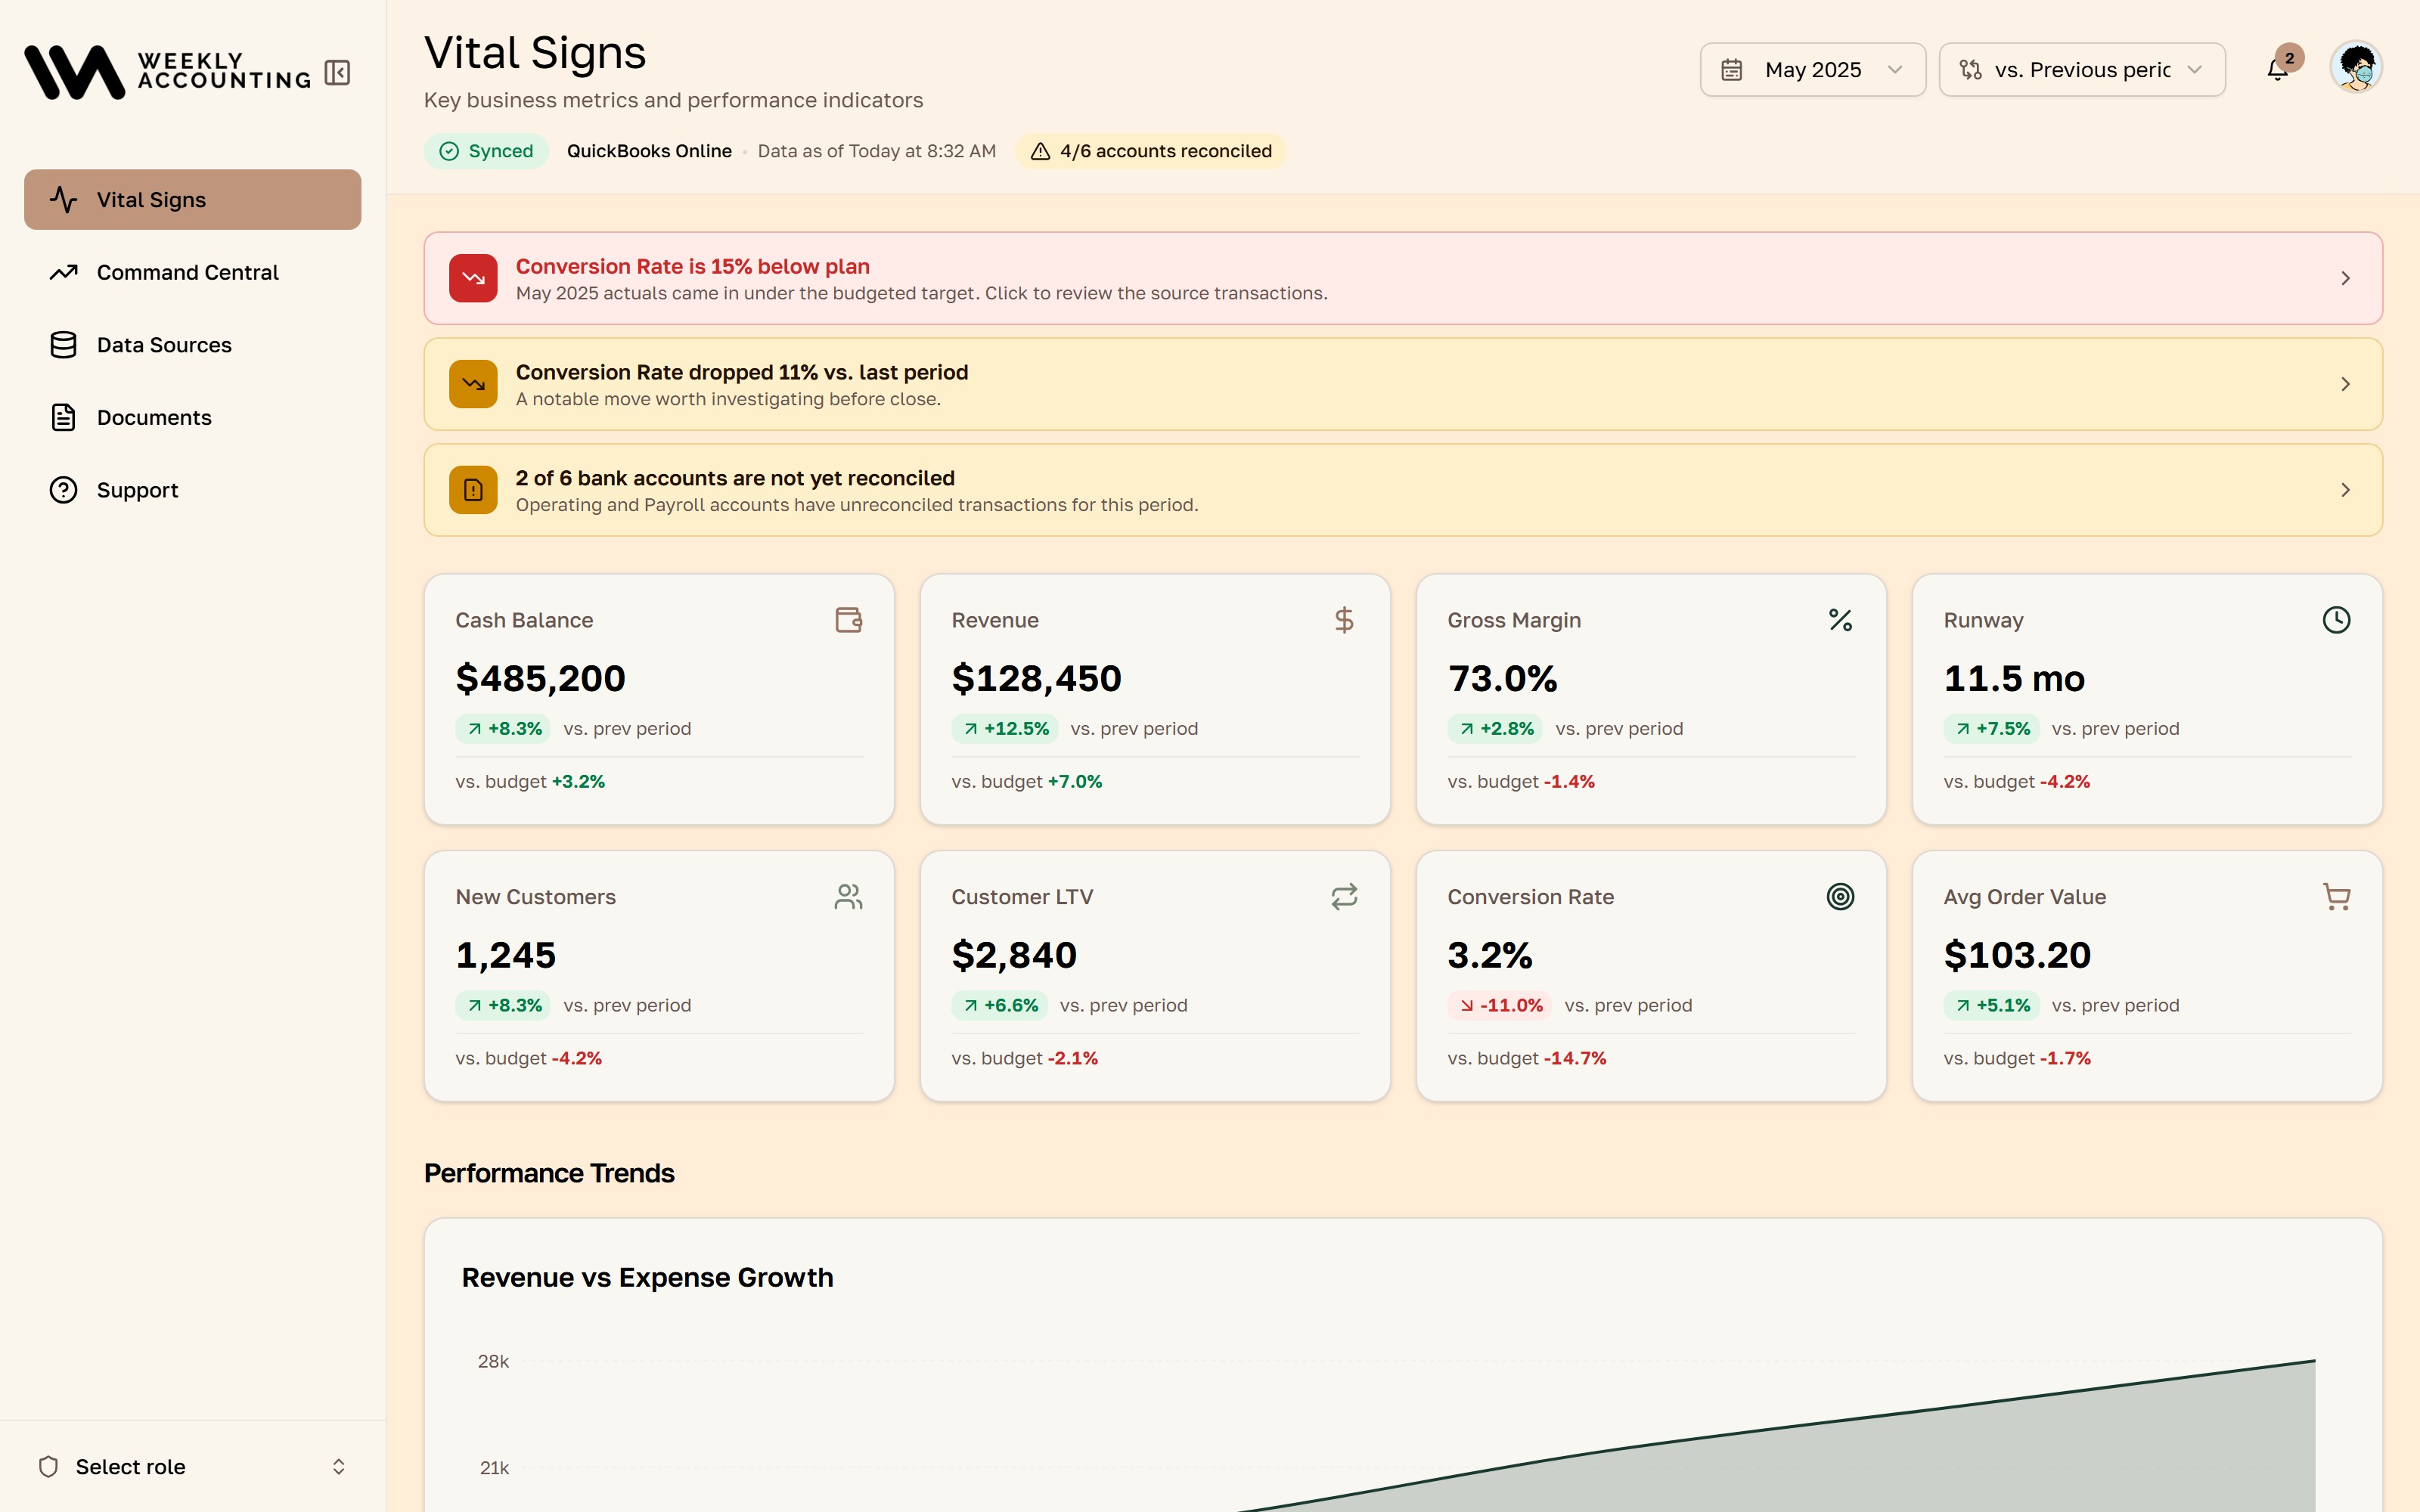The height and width of the screenshot is (1512, 2420).
Task: Click the warning triangle on reconciled badge
Action: click(x=1040, y=151)
